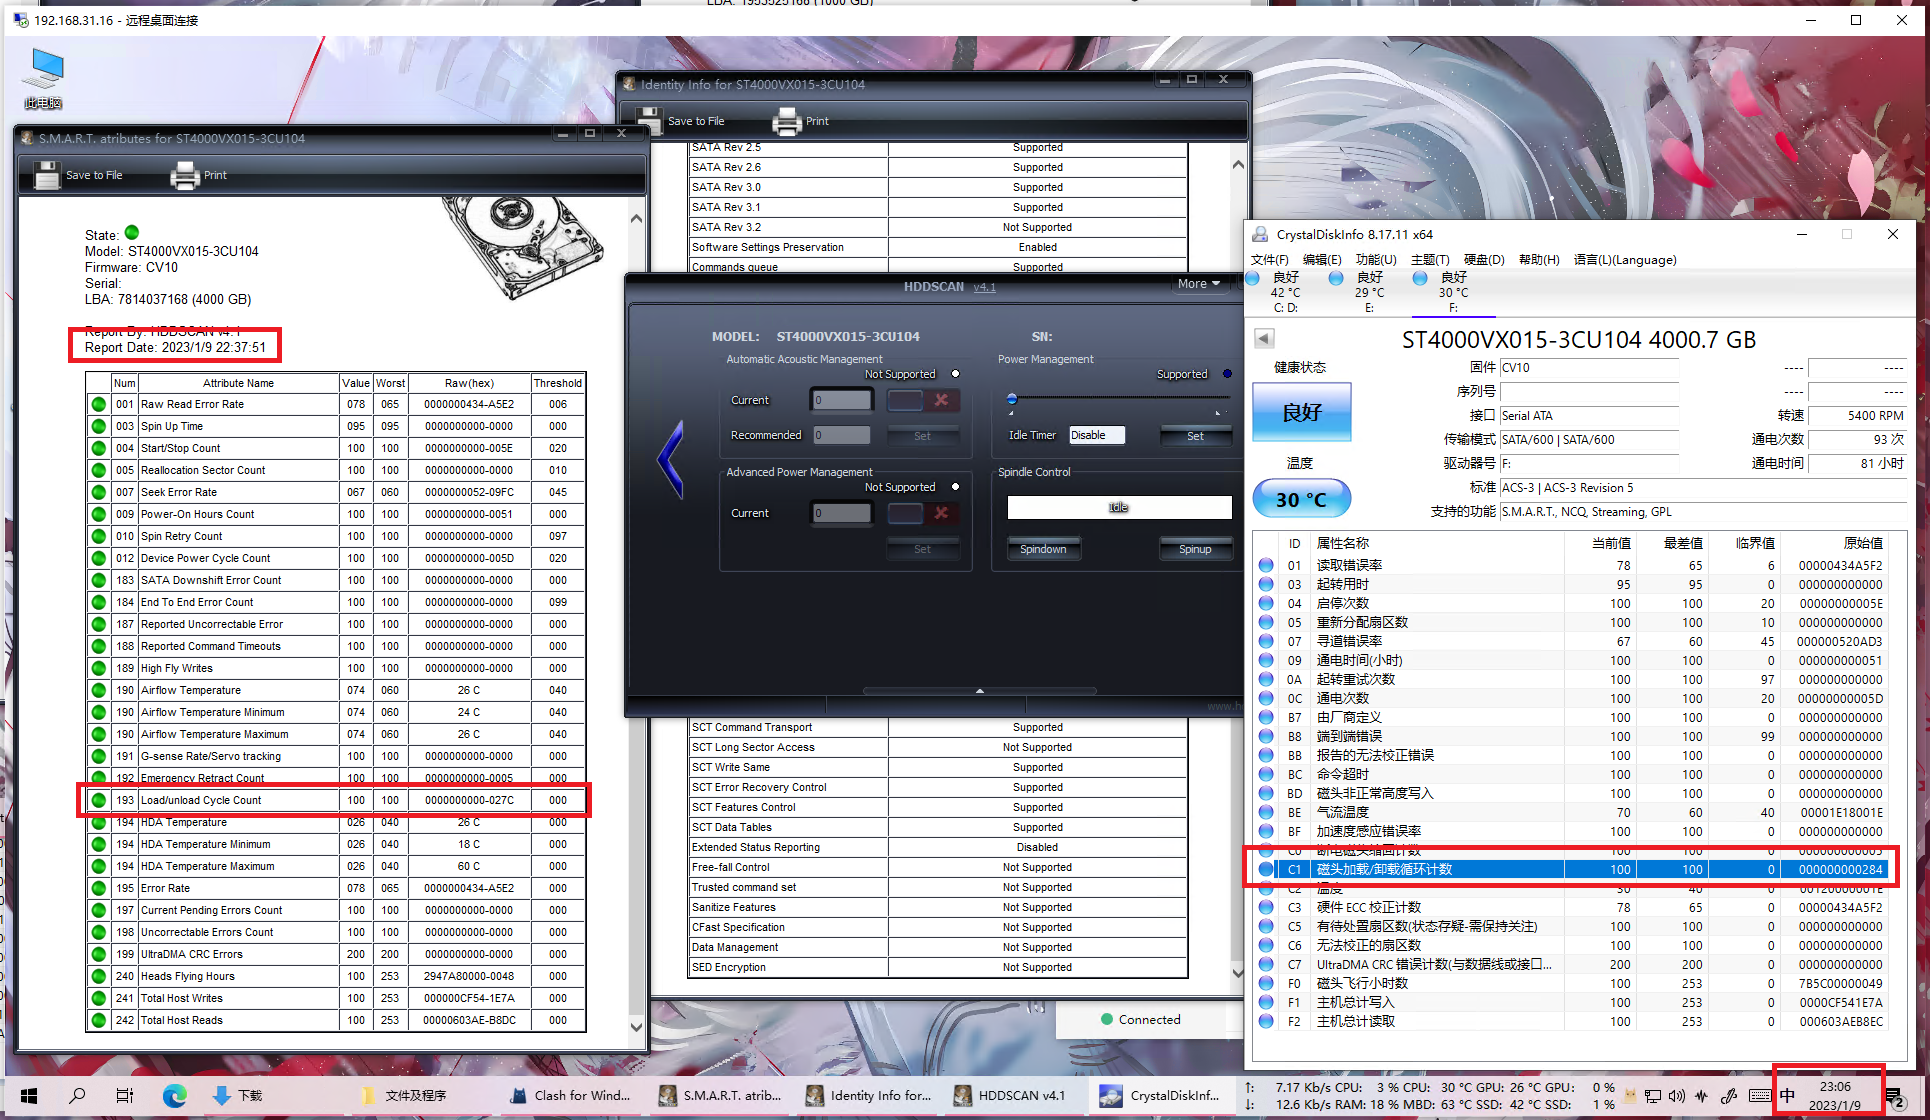Click the blue back arrow in HDDSCAN
Viewport: 1930px width, 1120px height.
point(670,460)
